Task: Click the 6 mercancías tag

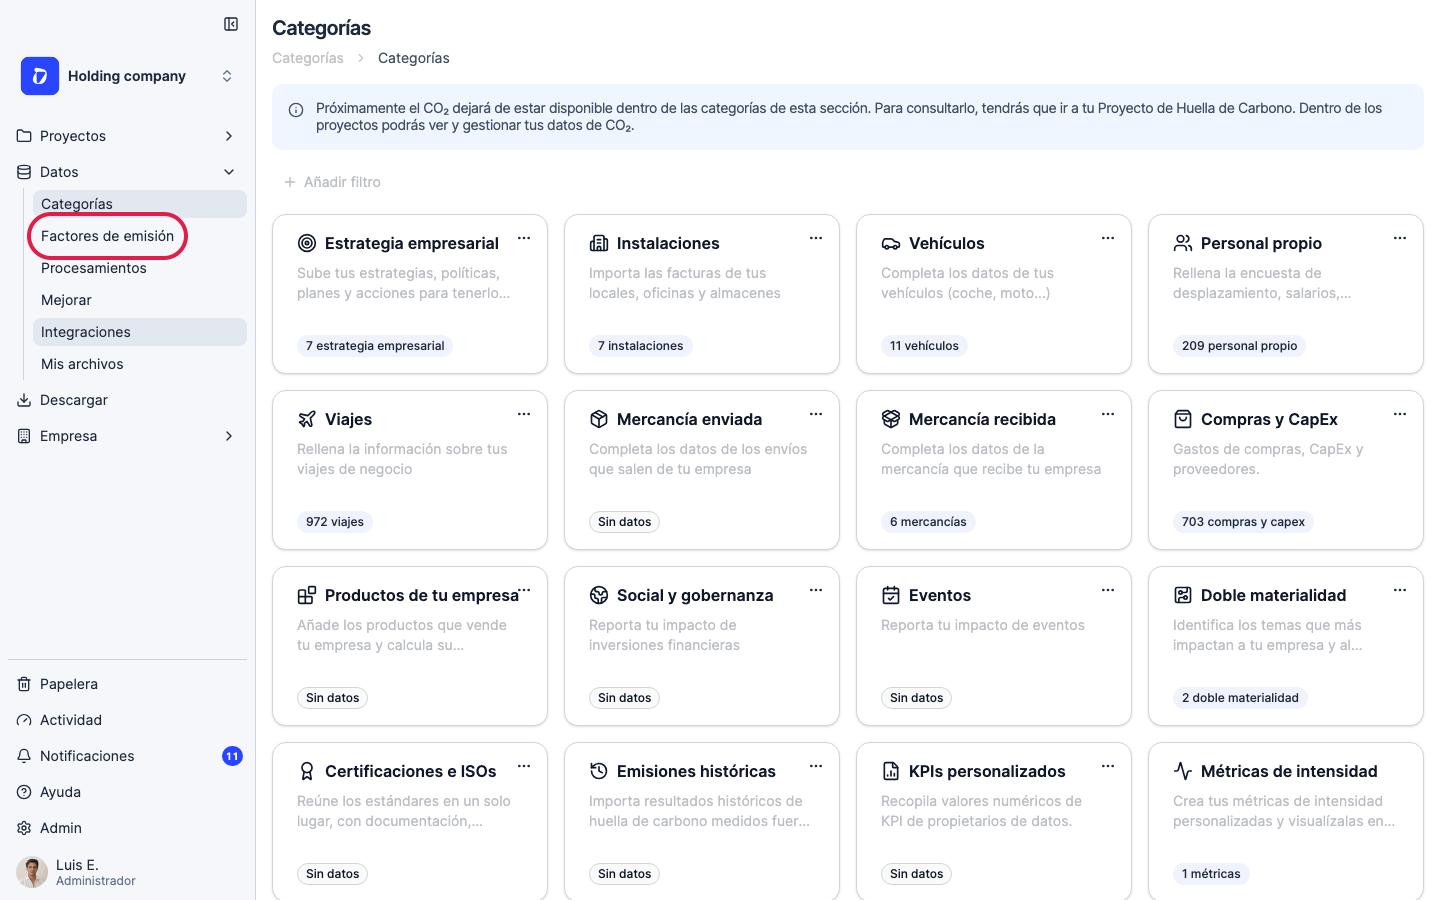Action: click(x=928, y=522)
